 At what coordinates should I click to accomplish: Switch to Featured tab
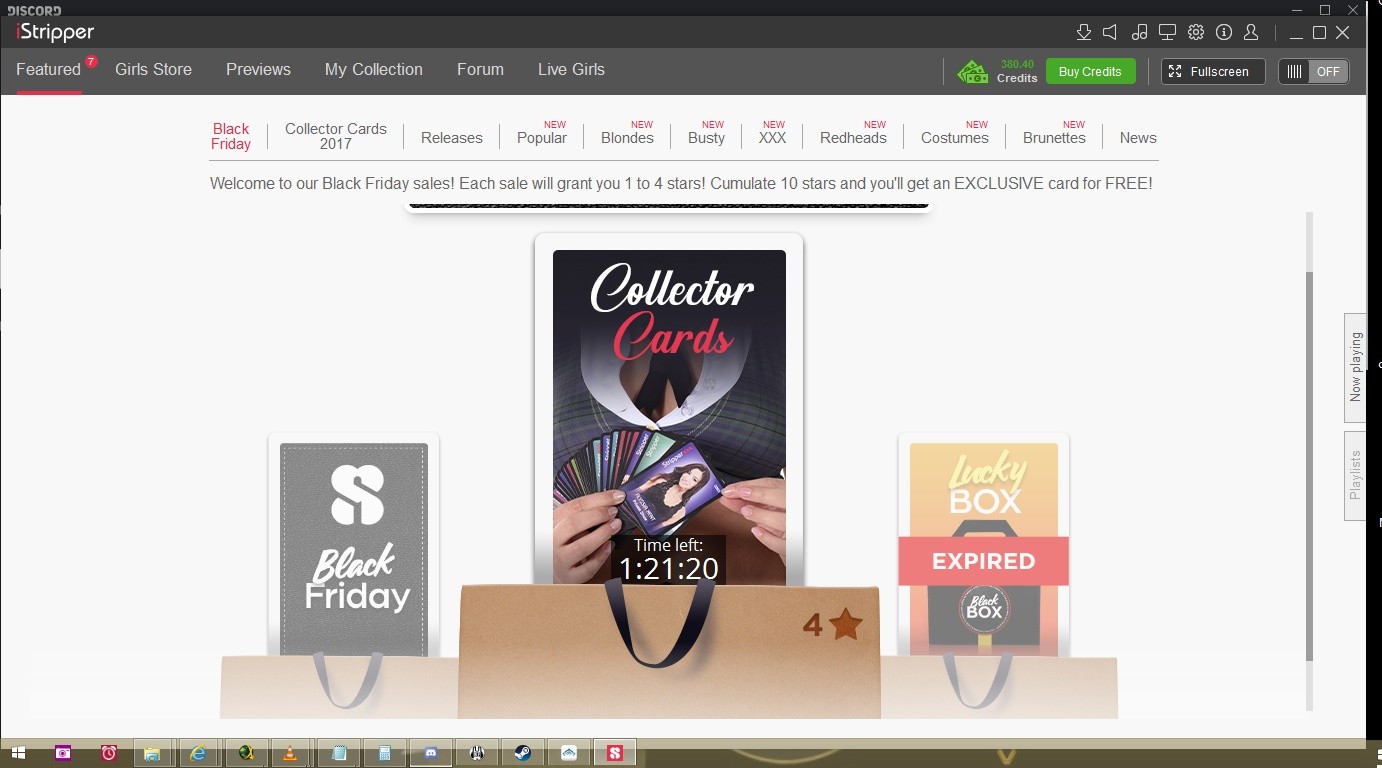click(x=48, y=69)
